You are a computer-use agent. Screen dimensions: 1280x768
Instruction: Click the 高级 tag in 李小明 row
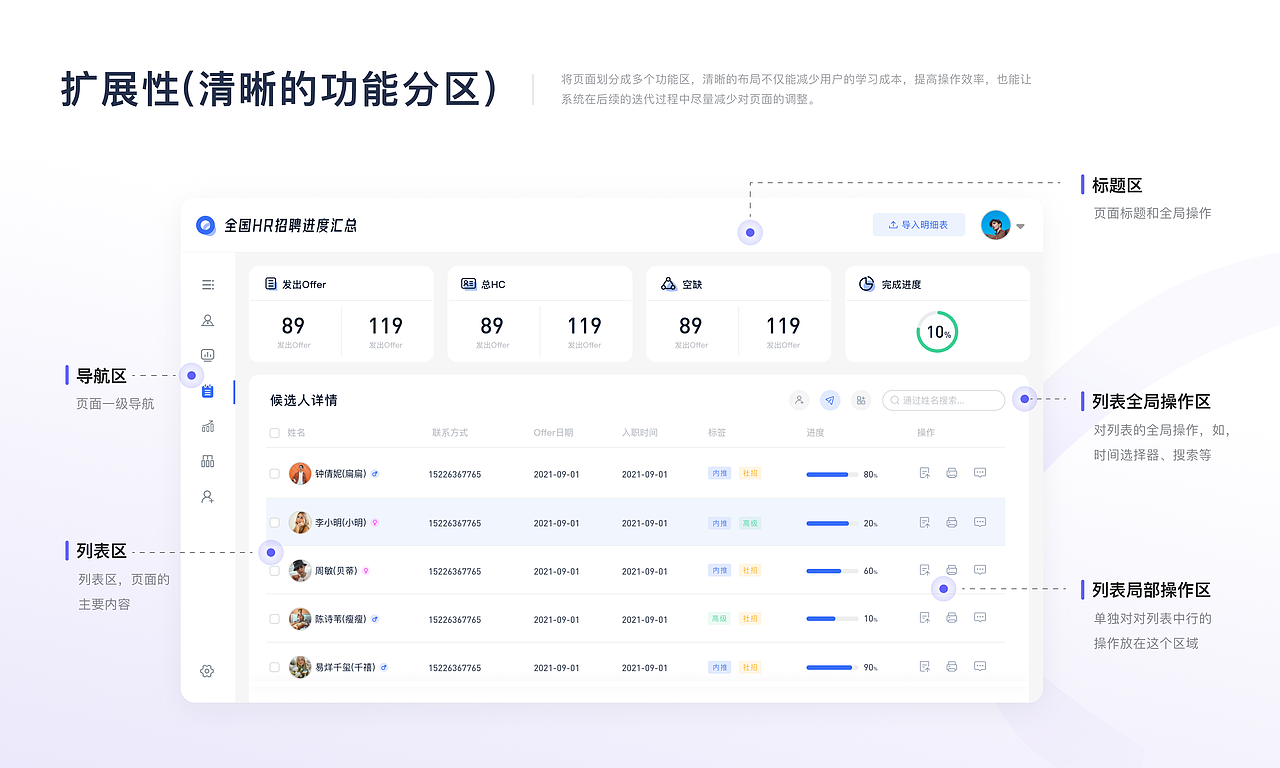[x=750, y=523]
